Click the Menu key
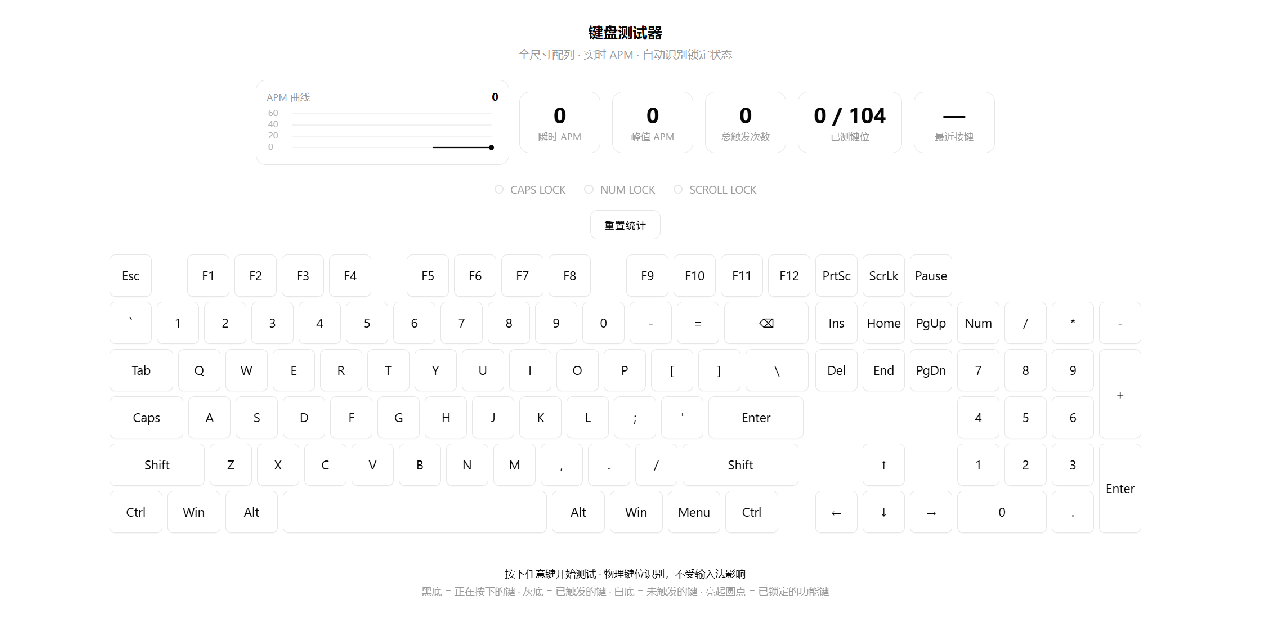Viewport: 1280px width, 640px height. [694, 512]
